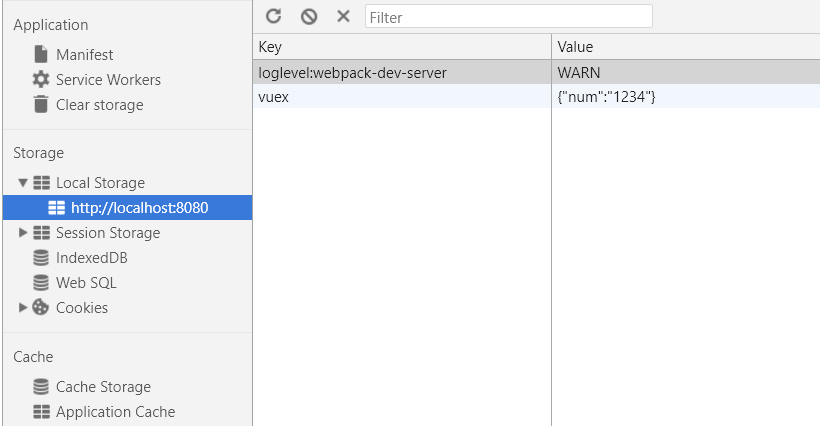Click the delete selected X icon
This screenshot has width=820, height=426.
click(x=343, y=16)
